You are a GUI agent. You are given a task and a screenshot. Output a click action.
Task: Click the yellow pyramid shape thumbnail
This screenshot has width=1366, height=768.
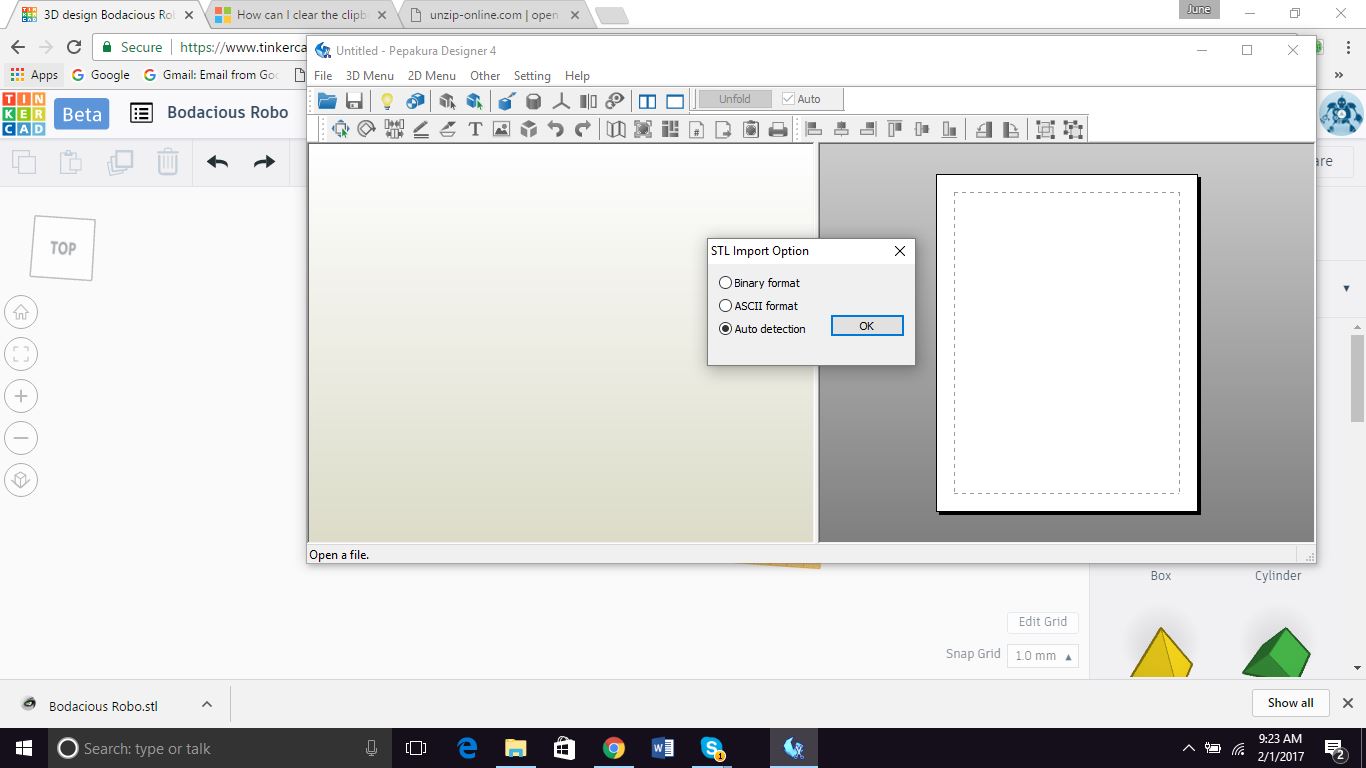[x=1161, y=652]
